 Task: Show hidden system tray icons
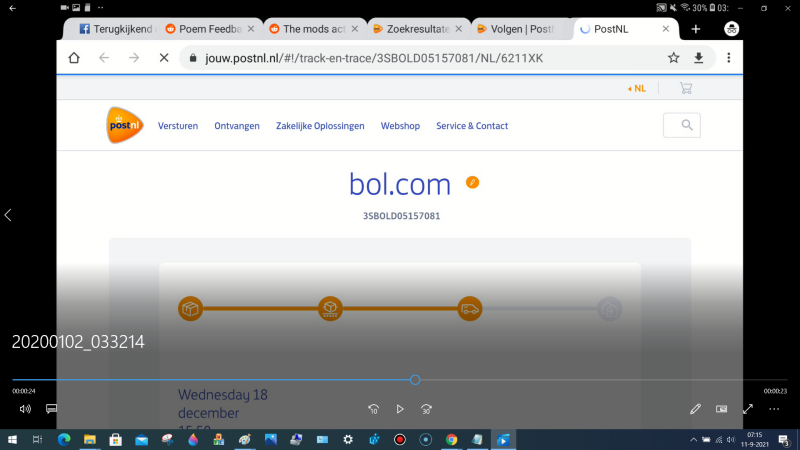click(693, 439)
